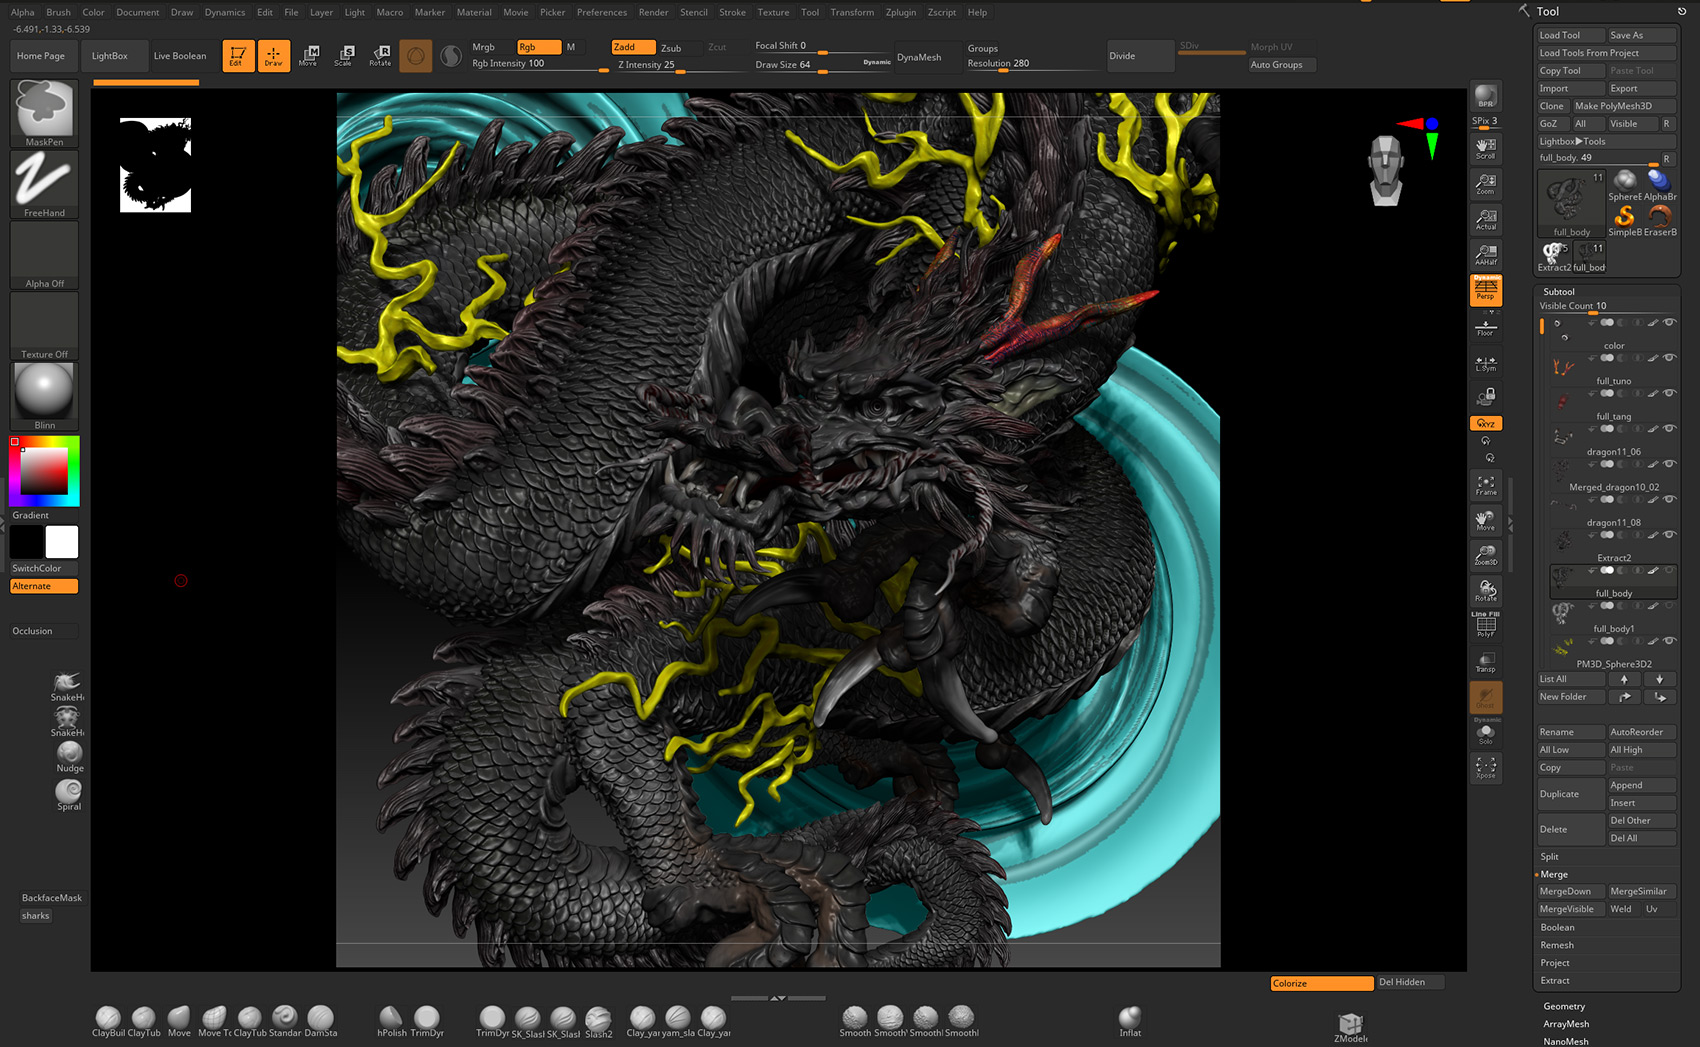The width and height of the screenshot is (1700, 1047).
Task: Pick the hPolish brush
Action: [391, 1022]
